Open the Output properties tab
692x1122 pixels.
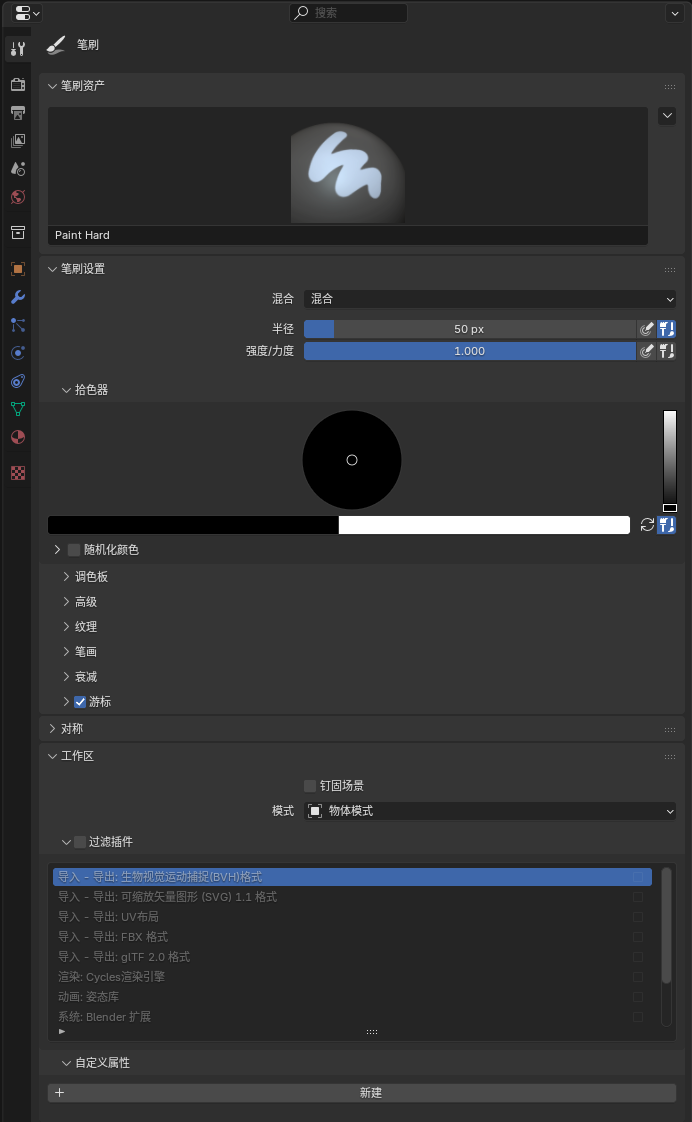click(17, 112)
